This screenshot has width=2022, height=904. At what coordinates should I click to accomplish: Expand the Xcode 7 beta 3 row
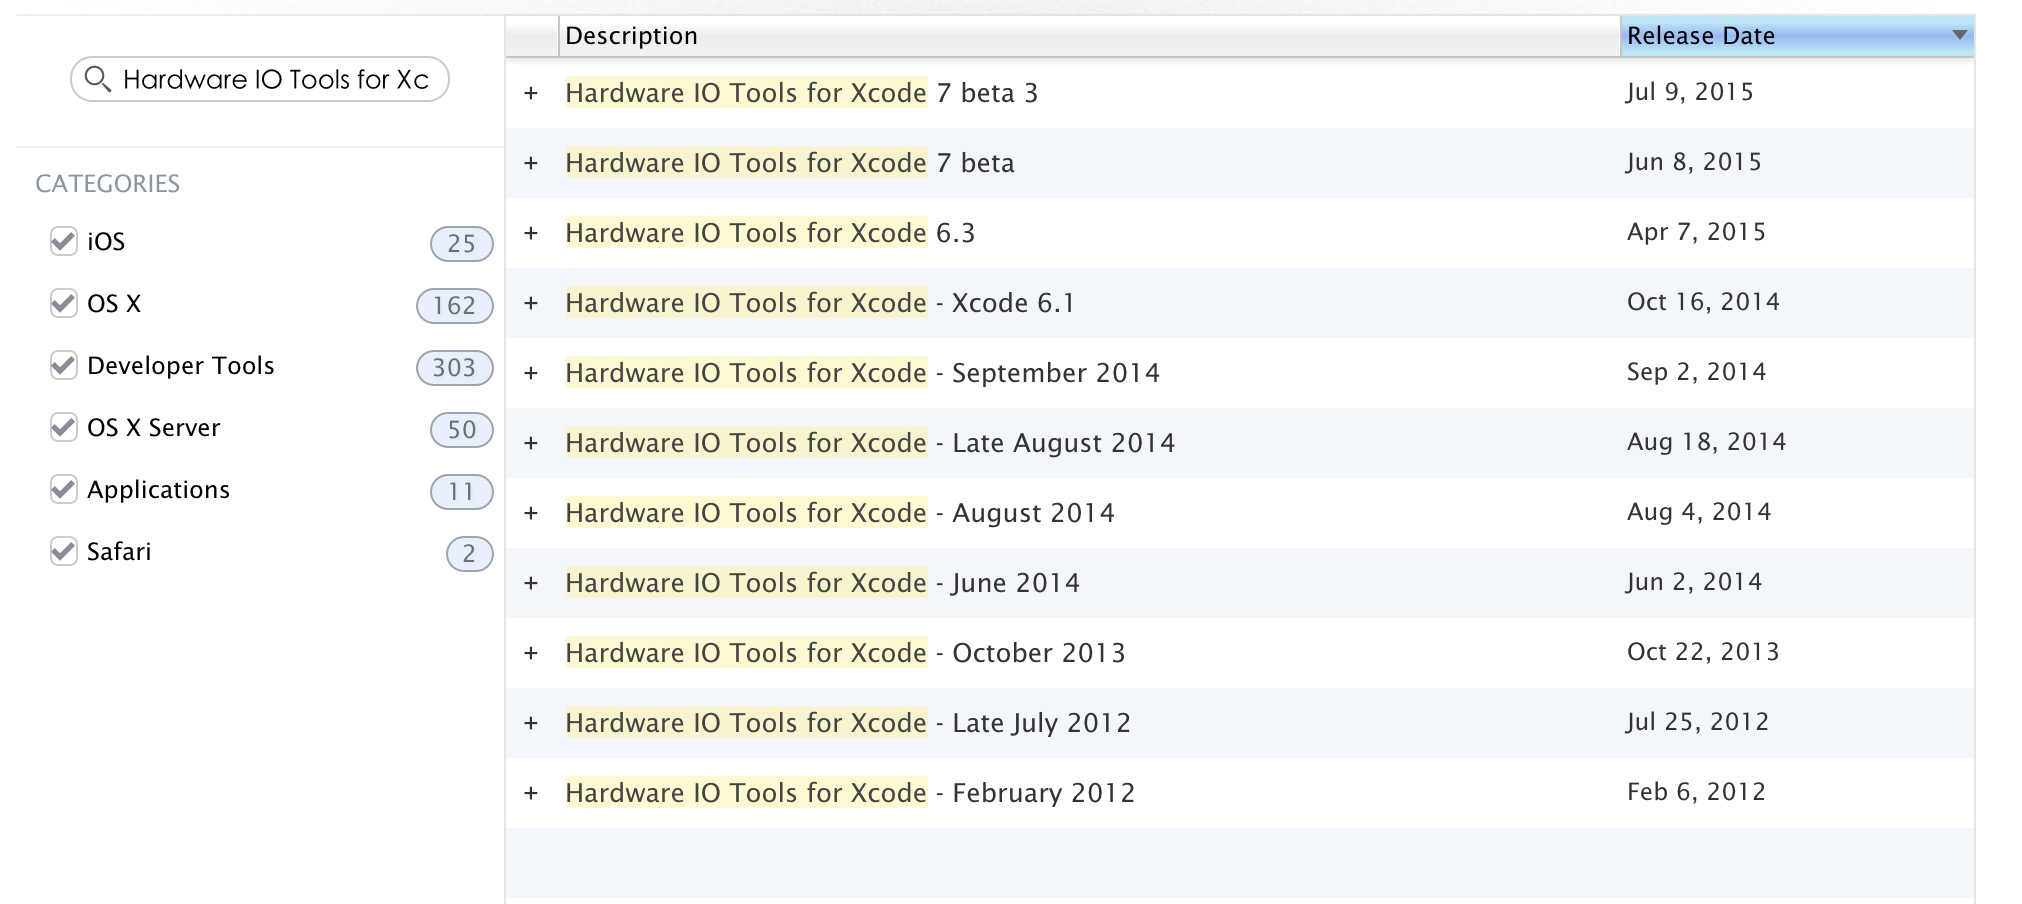tap(531, 93)
